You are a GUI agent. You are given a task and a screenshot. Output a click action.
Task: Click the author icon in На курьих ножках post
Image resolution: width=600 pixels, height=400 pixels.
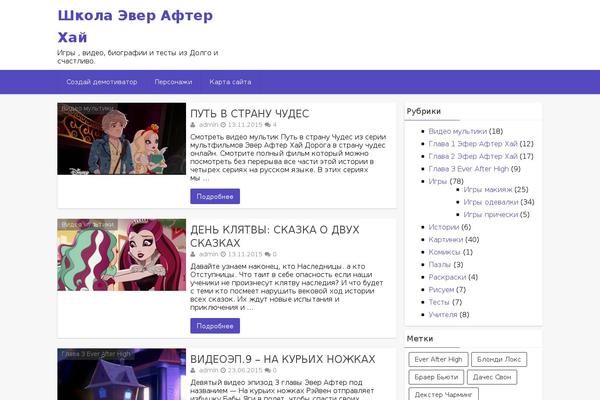click(x=193, y=371)
